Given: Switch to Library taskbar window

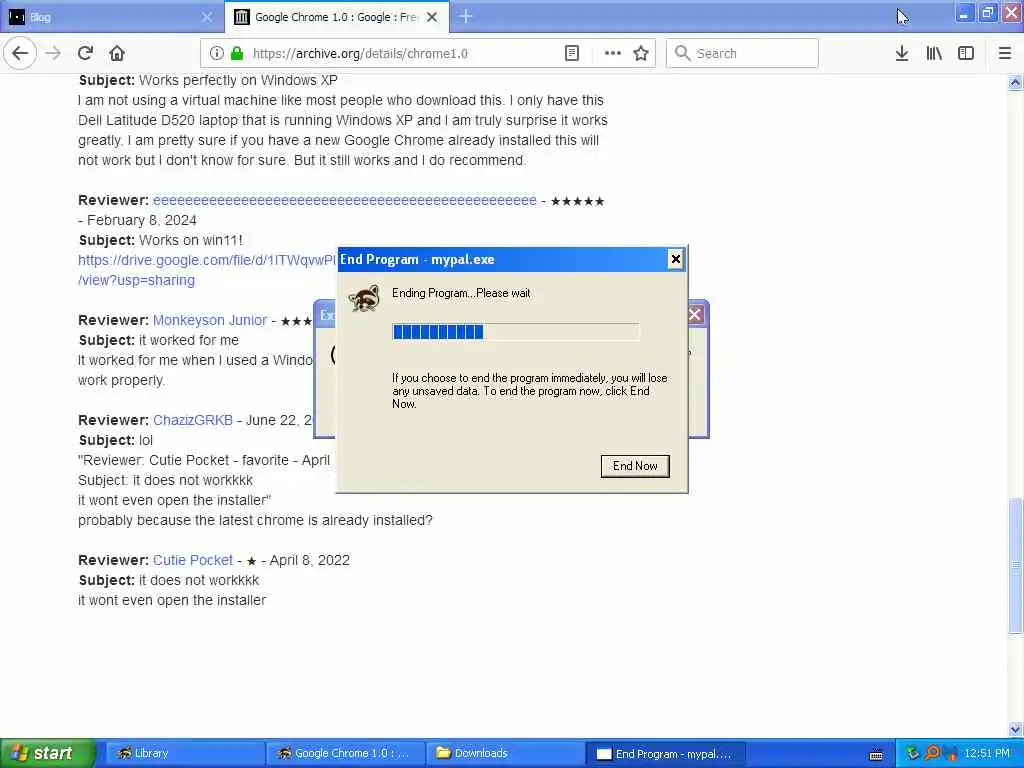Looking at the screenshot, I should coord(185,753).
